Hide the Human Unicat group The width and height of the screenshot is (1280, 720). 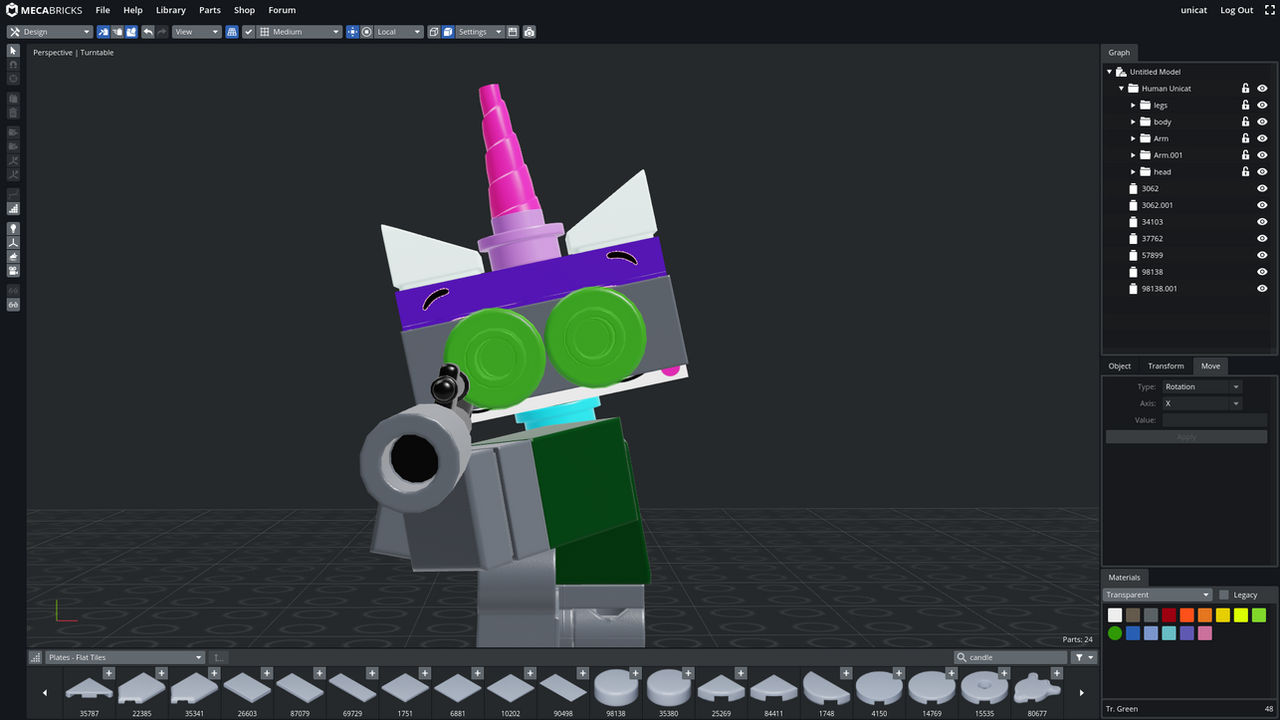[1262, 88]
